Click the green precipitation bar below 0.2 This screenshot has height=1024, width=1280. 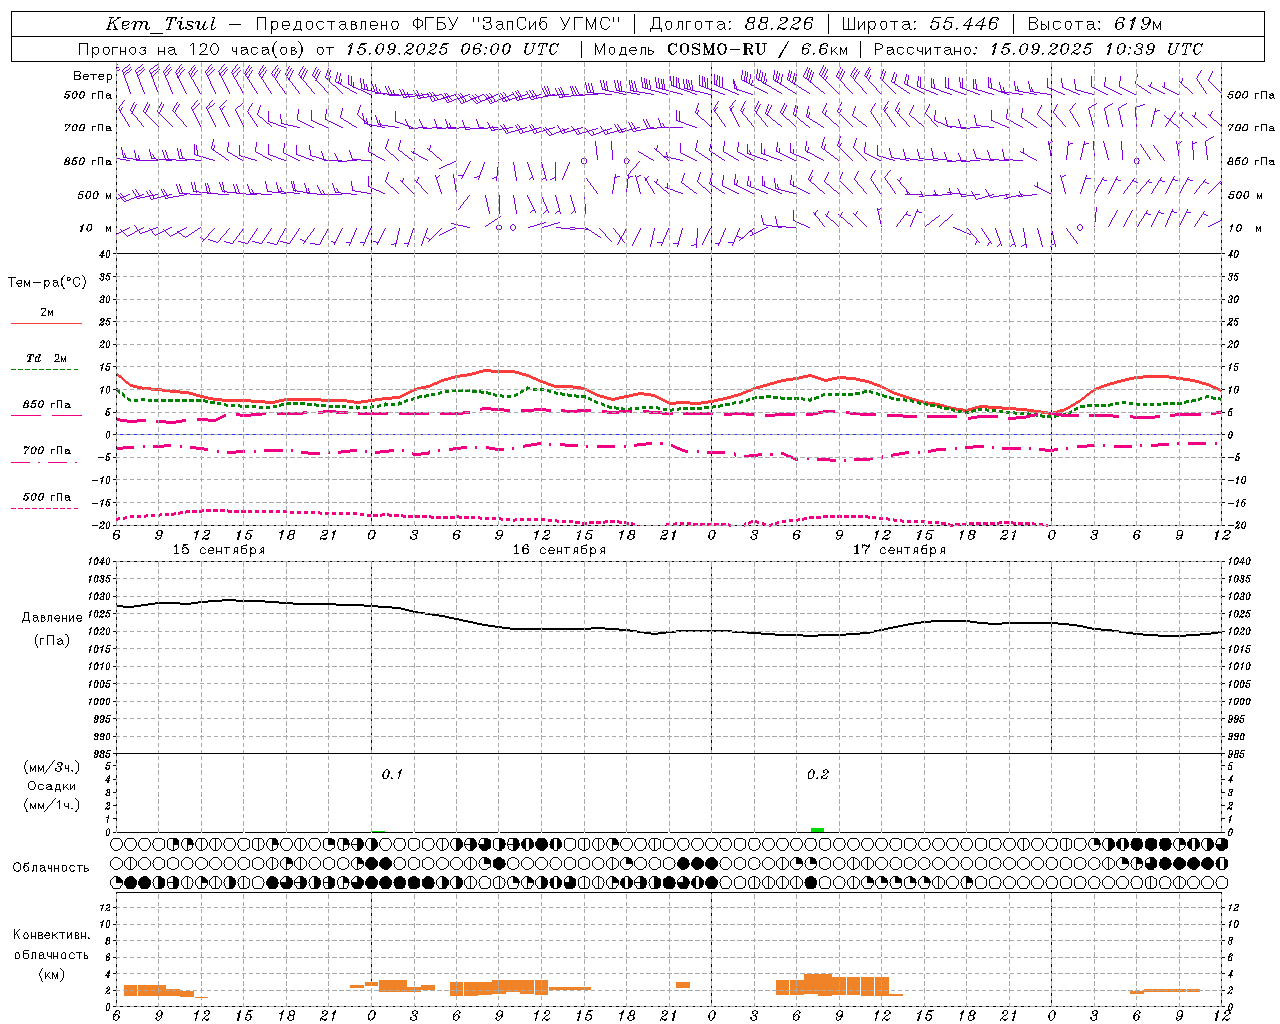point(818,830)
